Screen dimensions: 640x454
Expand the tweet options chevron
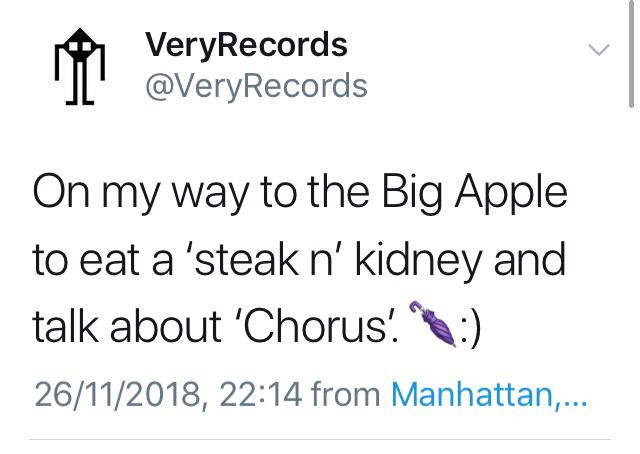click(x=597, y=49)
